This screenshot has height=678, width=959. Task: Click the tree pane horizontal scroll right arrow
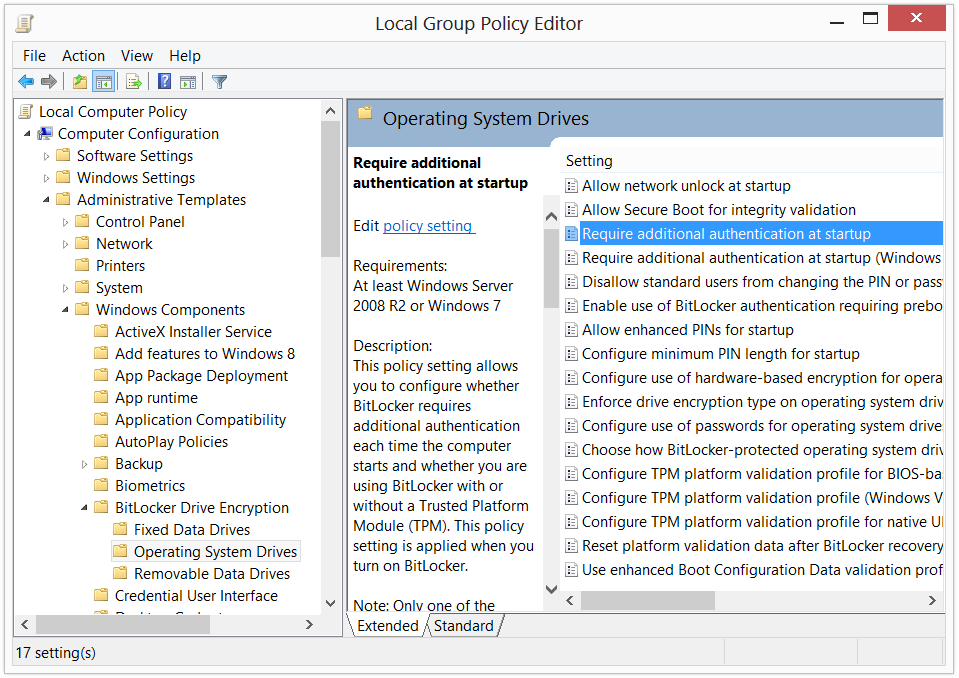[x=309, y=624]
